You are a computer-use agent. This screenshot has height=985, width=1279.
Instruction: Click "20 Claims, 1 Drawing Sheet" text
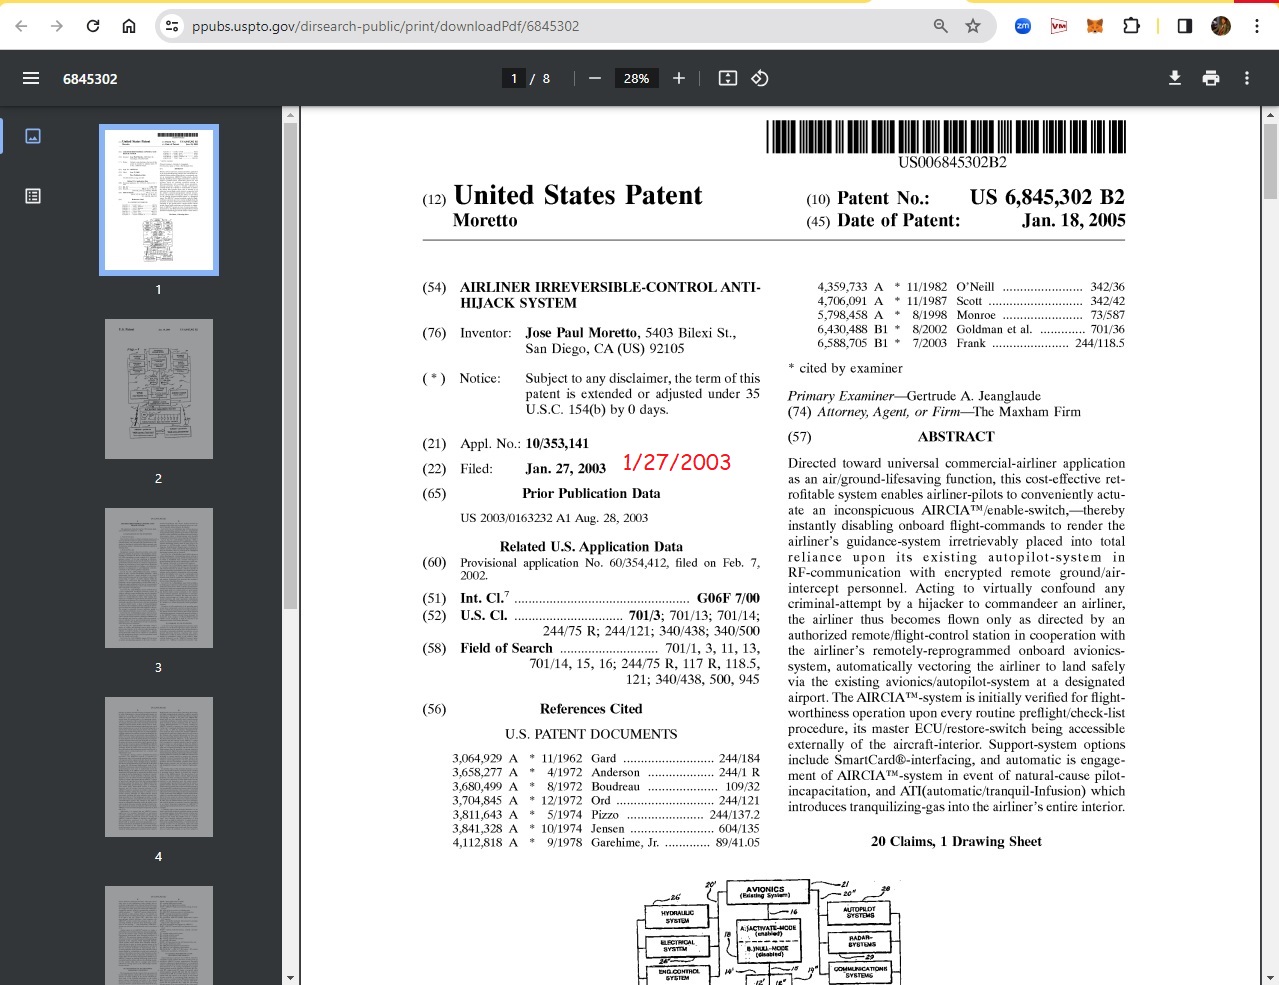coord(956,842)
